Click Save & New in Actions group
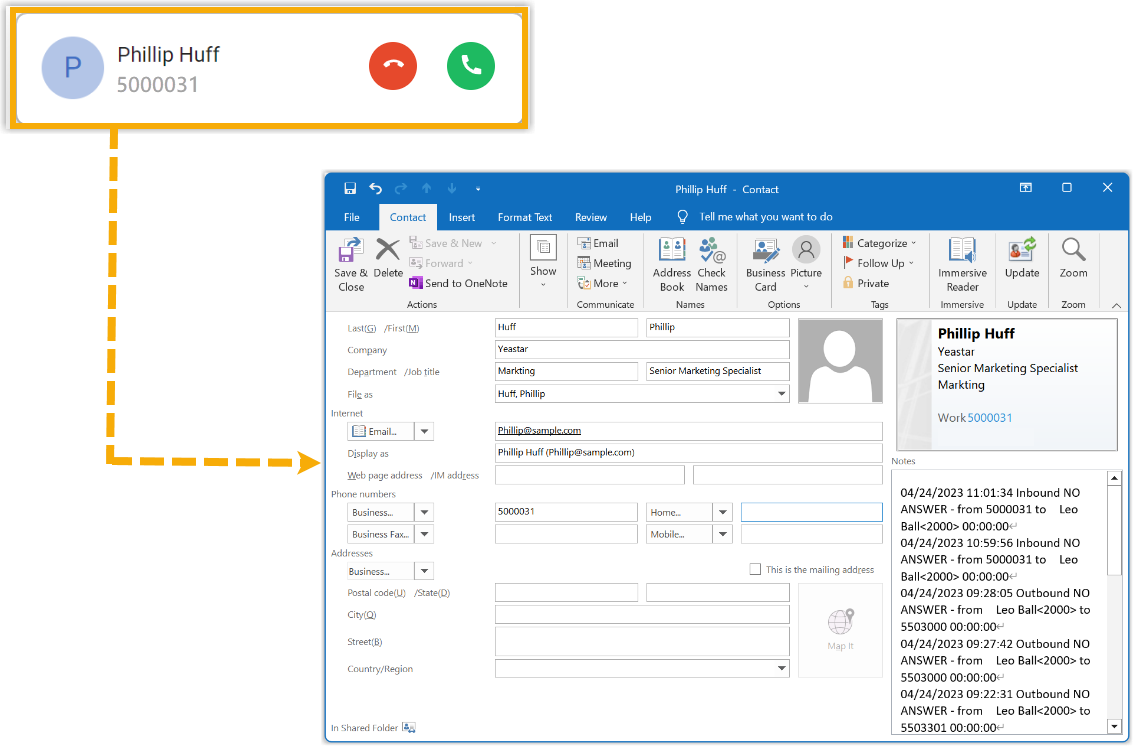 pos(453,243)
